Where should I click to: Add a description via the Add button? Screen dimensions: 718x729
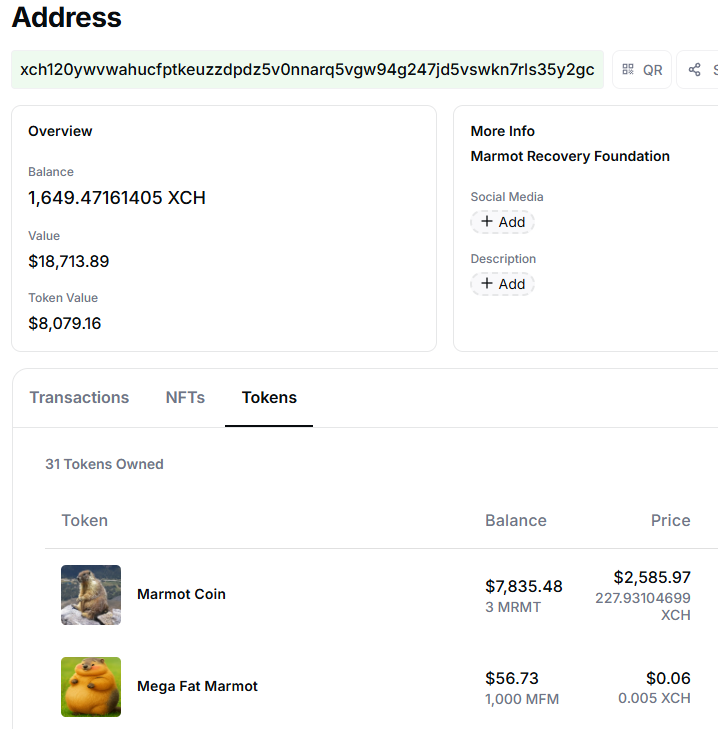pyautogui.click(x=502, y=284)
